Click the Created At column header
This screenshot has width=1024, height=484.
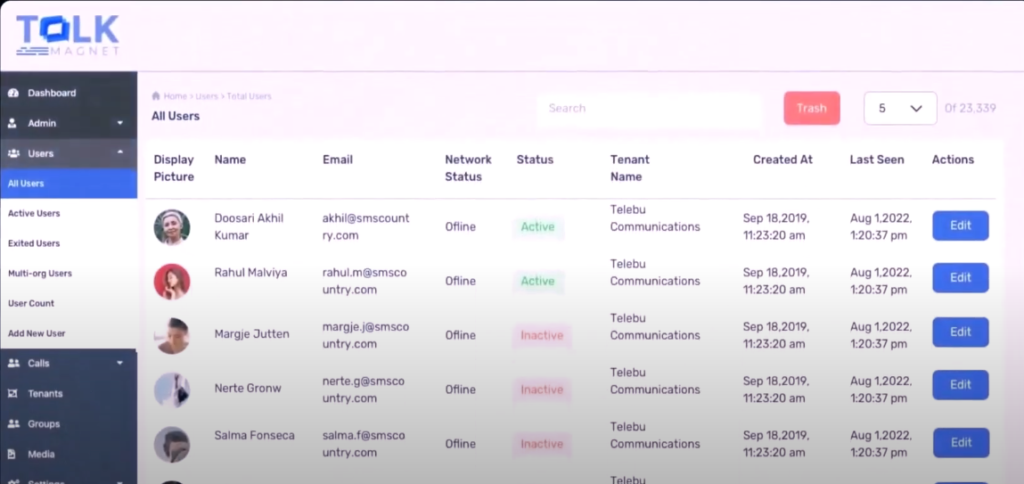click(782, 160)
